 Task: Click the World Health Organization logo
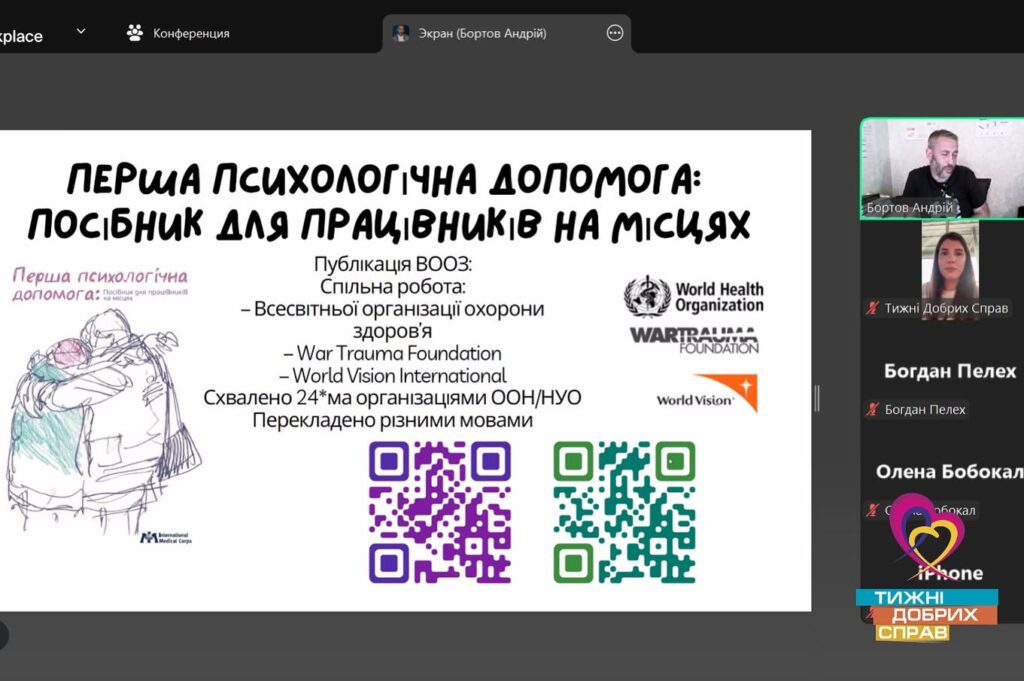(x=694, y=296)
